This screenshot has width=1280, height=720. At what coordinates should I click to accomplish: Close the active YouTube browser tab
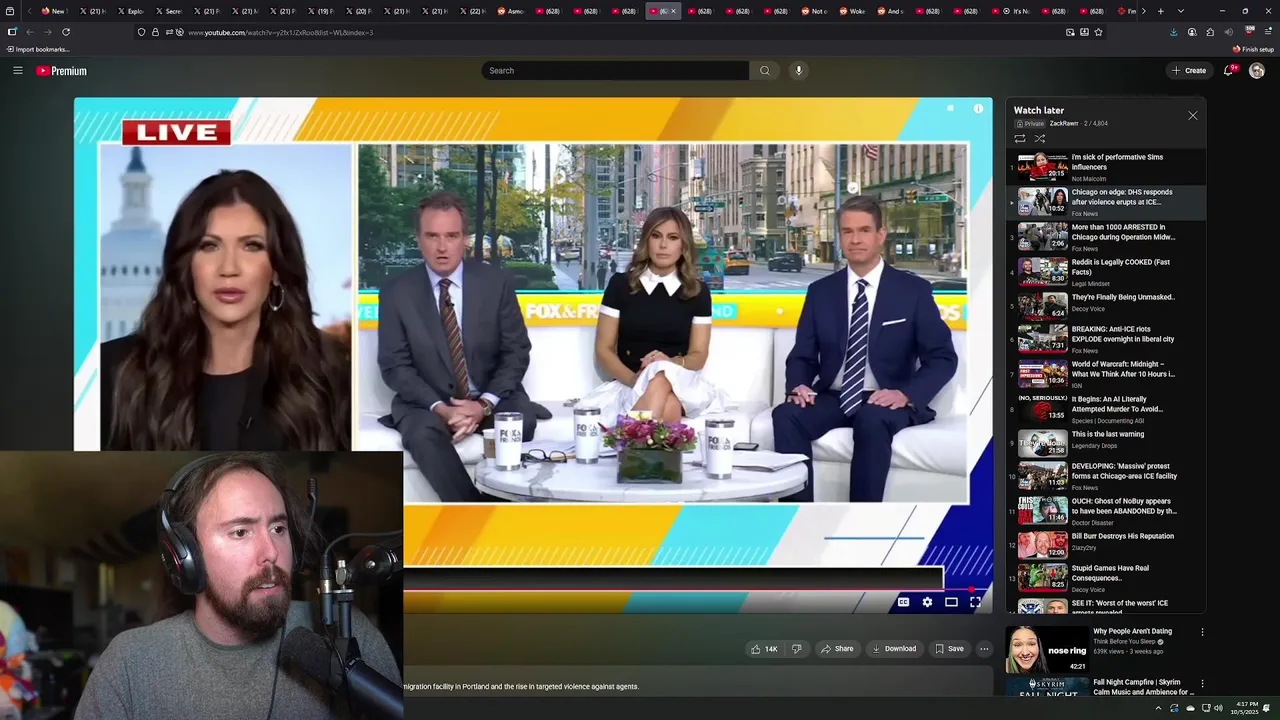673,11
